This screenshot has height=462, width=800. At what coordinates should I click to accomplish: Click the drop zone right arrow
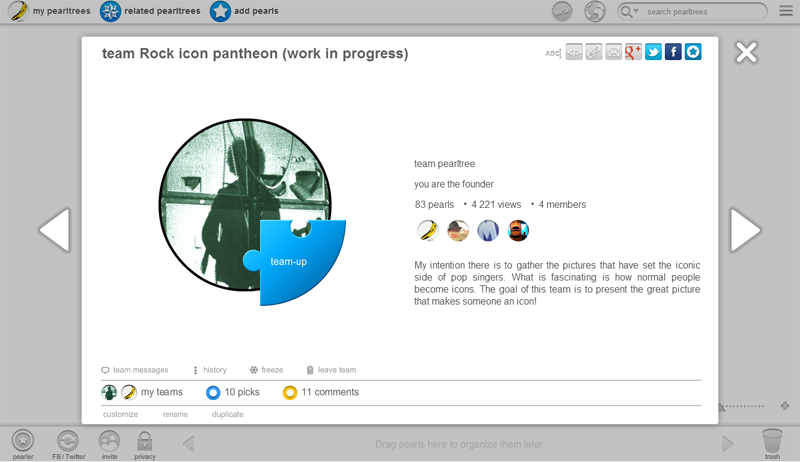pyautogui.click(x=728, y=444)
